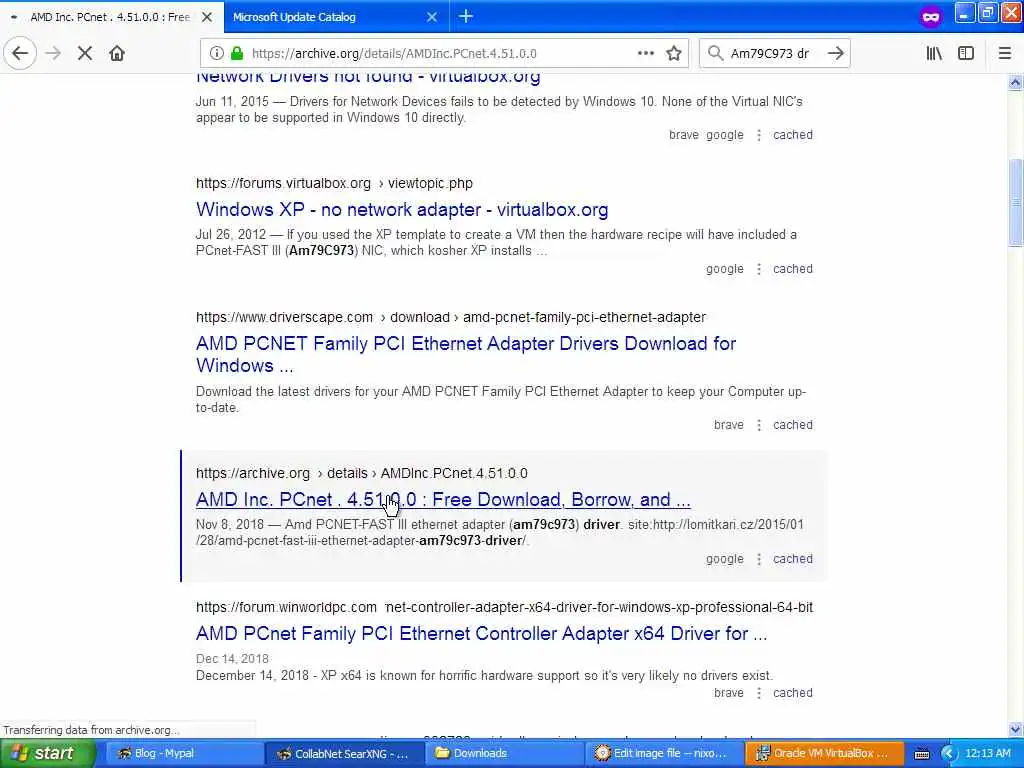Click the https://www.driverscape.com URL text

(x=284, y=317)
